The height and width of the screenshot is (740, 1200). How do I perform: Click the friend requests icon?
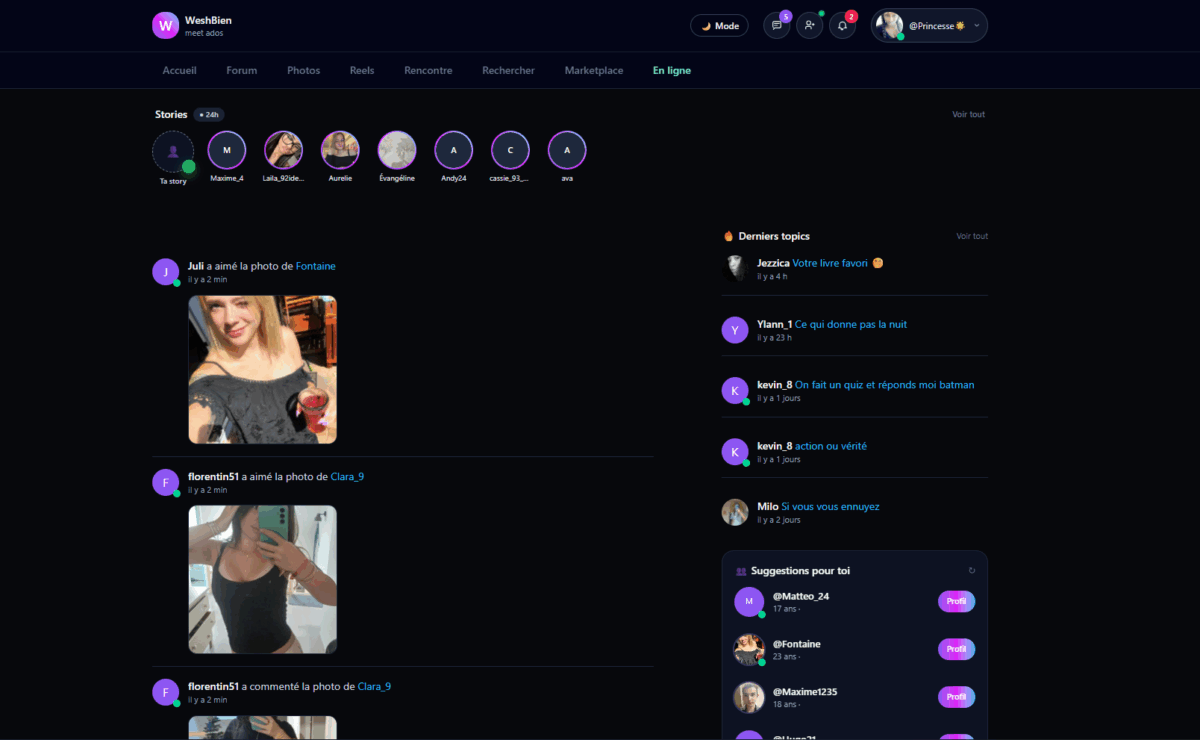click(x=809, y=26)
